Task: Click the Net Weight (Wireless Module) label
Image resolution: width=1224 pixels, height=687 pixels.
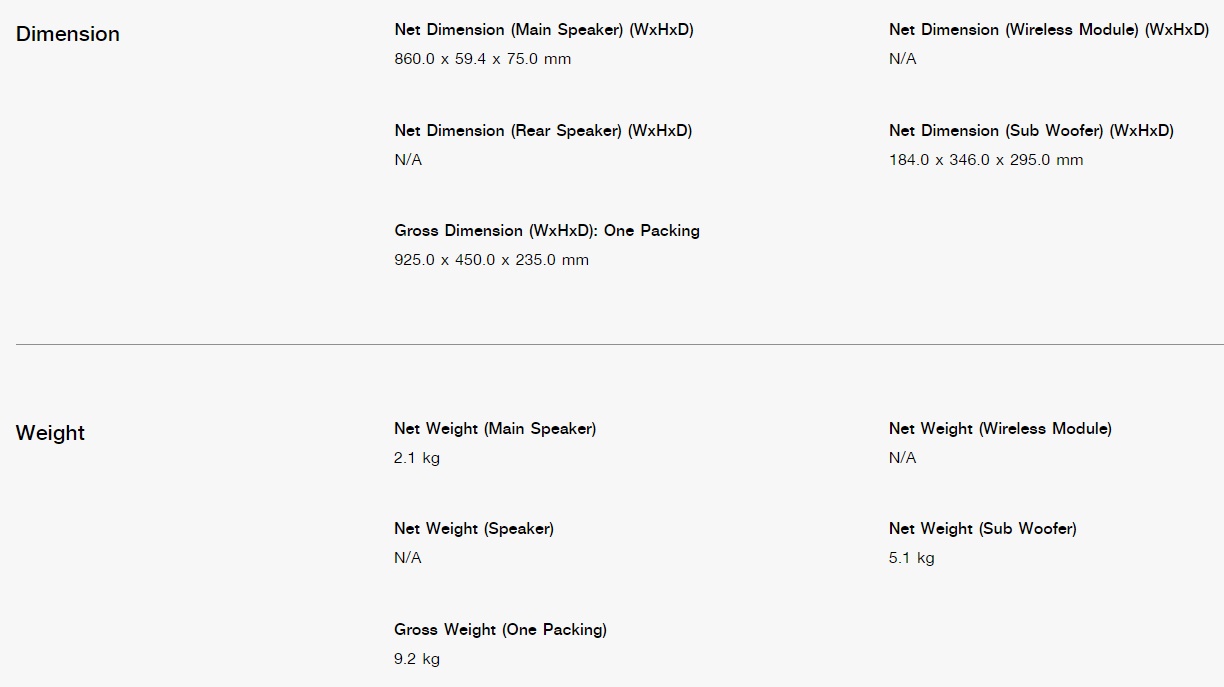Action: pyautogui.click(x=1000, y=429)
